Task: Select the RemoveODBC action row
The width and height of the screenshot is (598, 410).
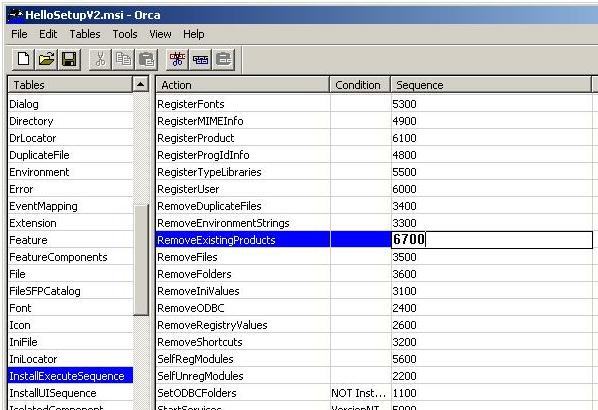Action: click(374, 308)
